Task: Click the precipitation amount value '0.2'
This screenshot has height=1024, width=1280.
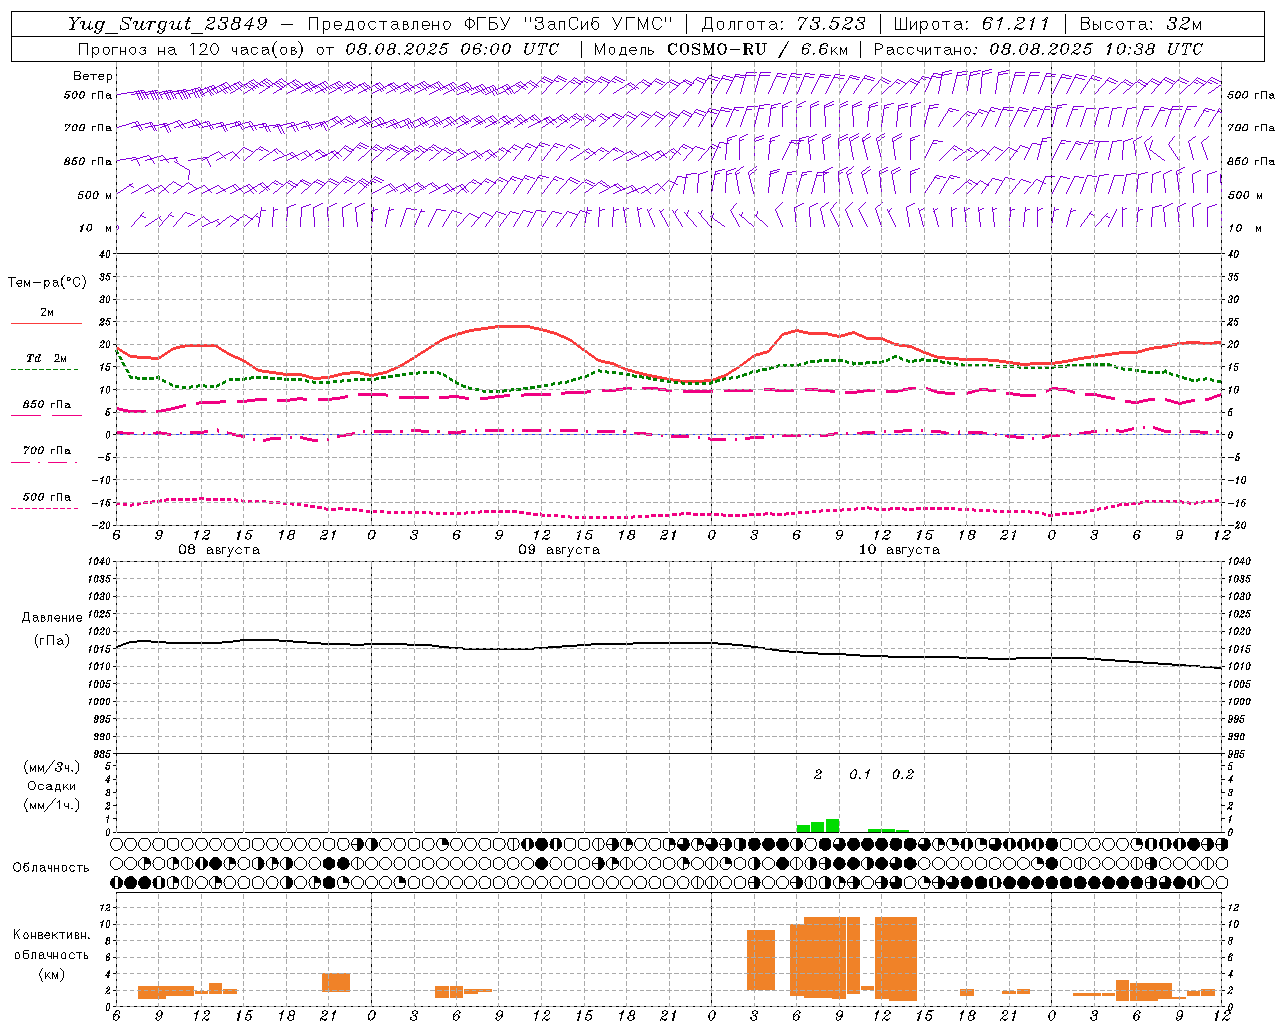Action: pyautogui.click(x=903, y=775)
